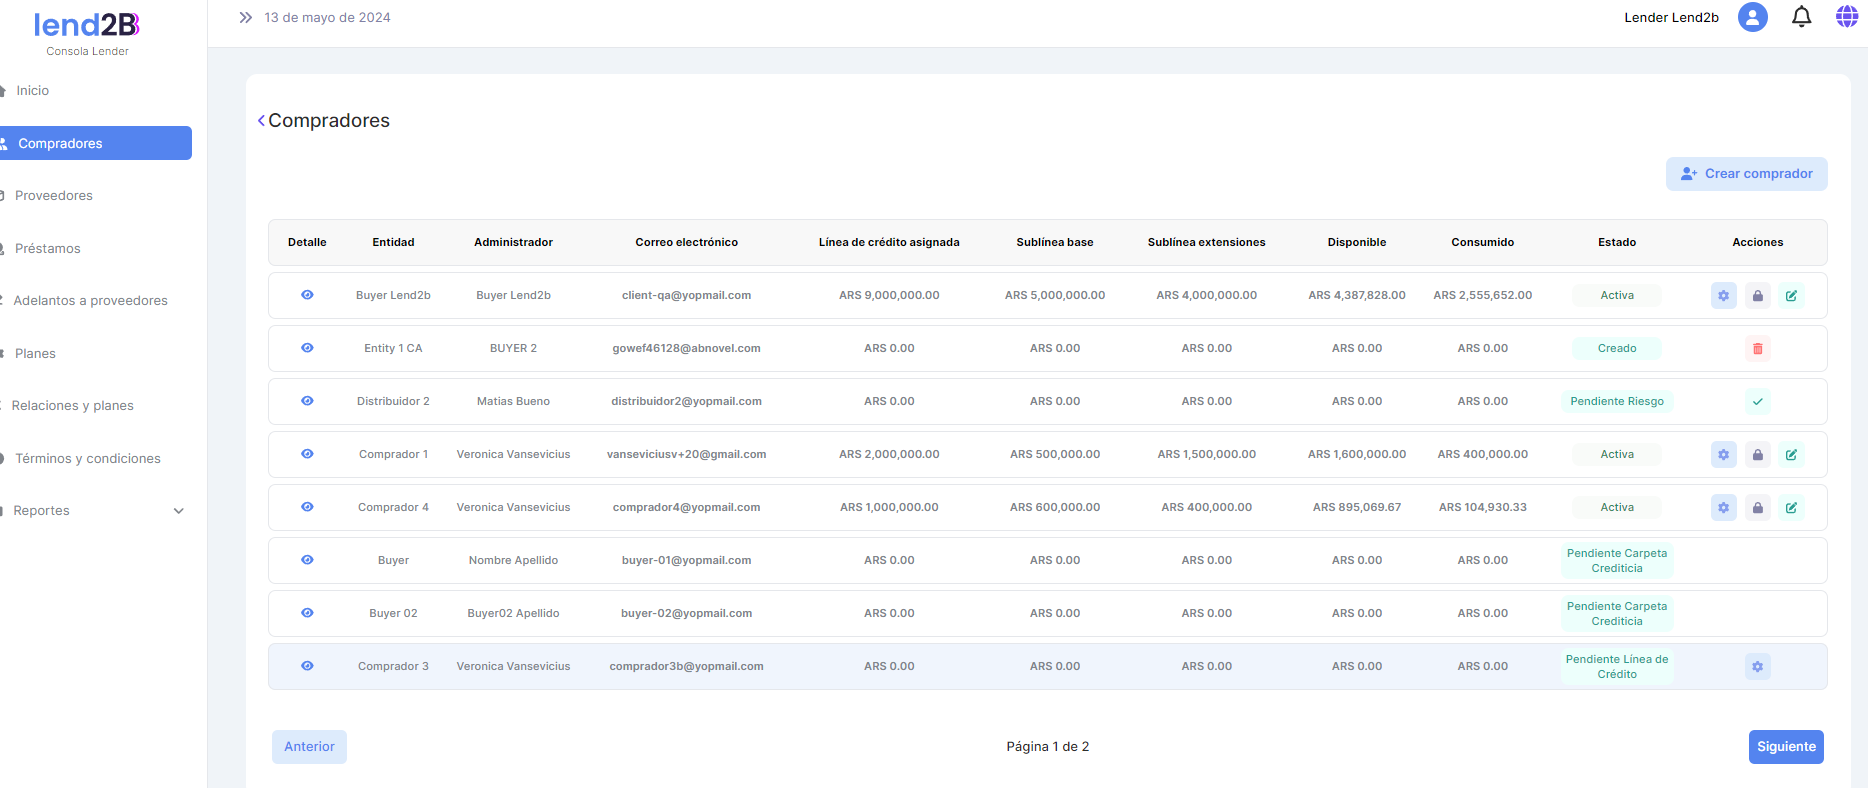Click the settings gear for Buyer Lend2b
The width and height of the screenshot is (1868, 788).
pos(1723,296)
